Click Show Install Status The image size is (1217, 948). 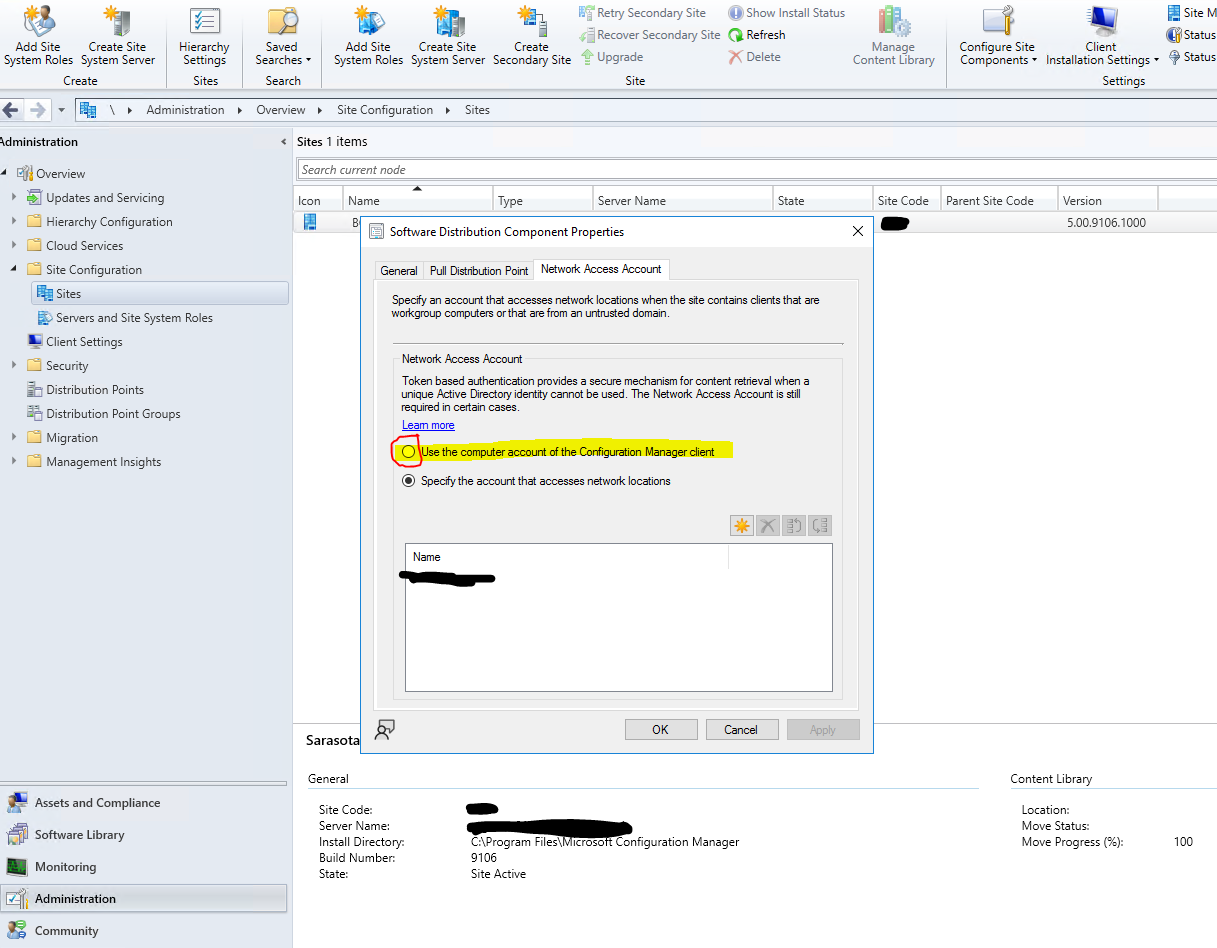click(x=787, y=13)
